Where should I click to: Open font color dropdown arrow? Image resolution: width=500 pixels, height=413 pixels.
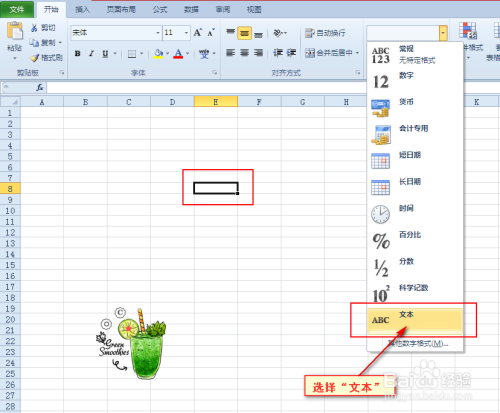187,53
